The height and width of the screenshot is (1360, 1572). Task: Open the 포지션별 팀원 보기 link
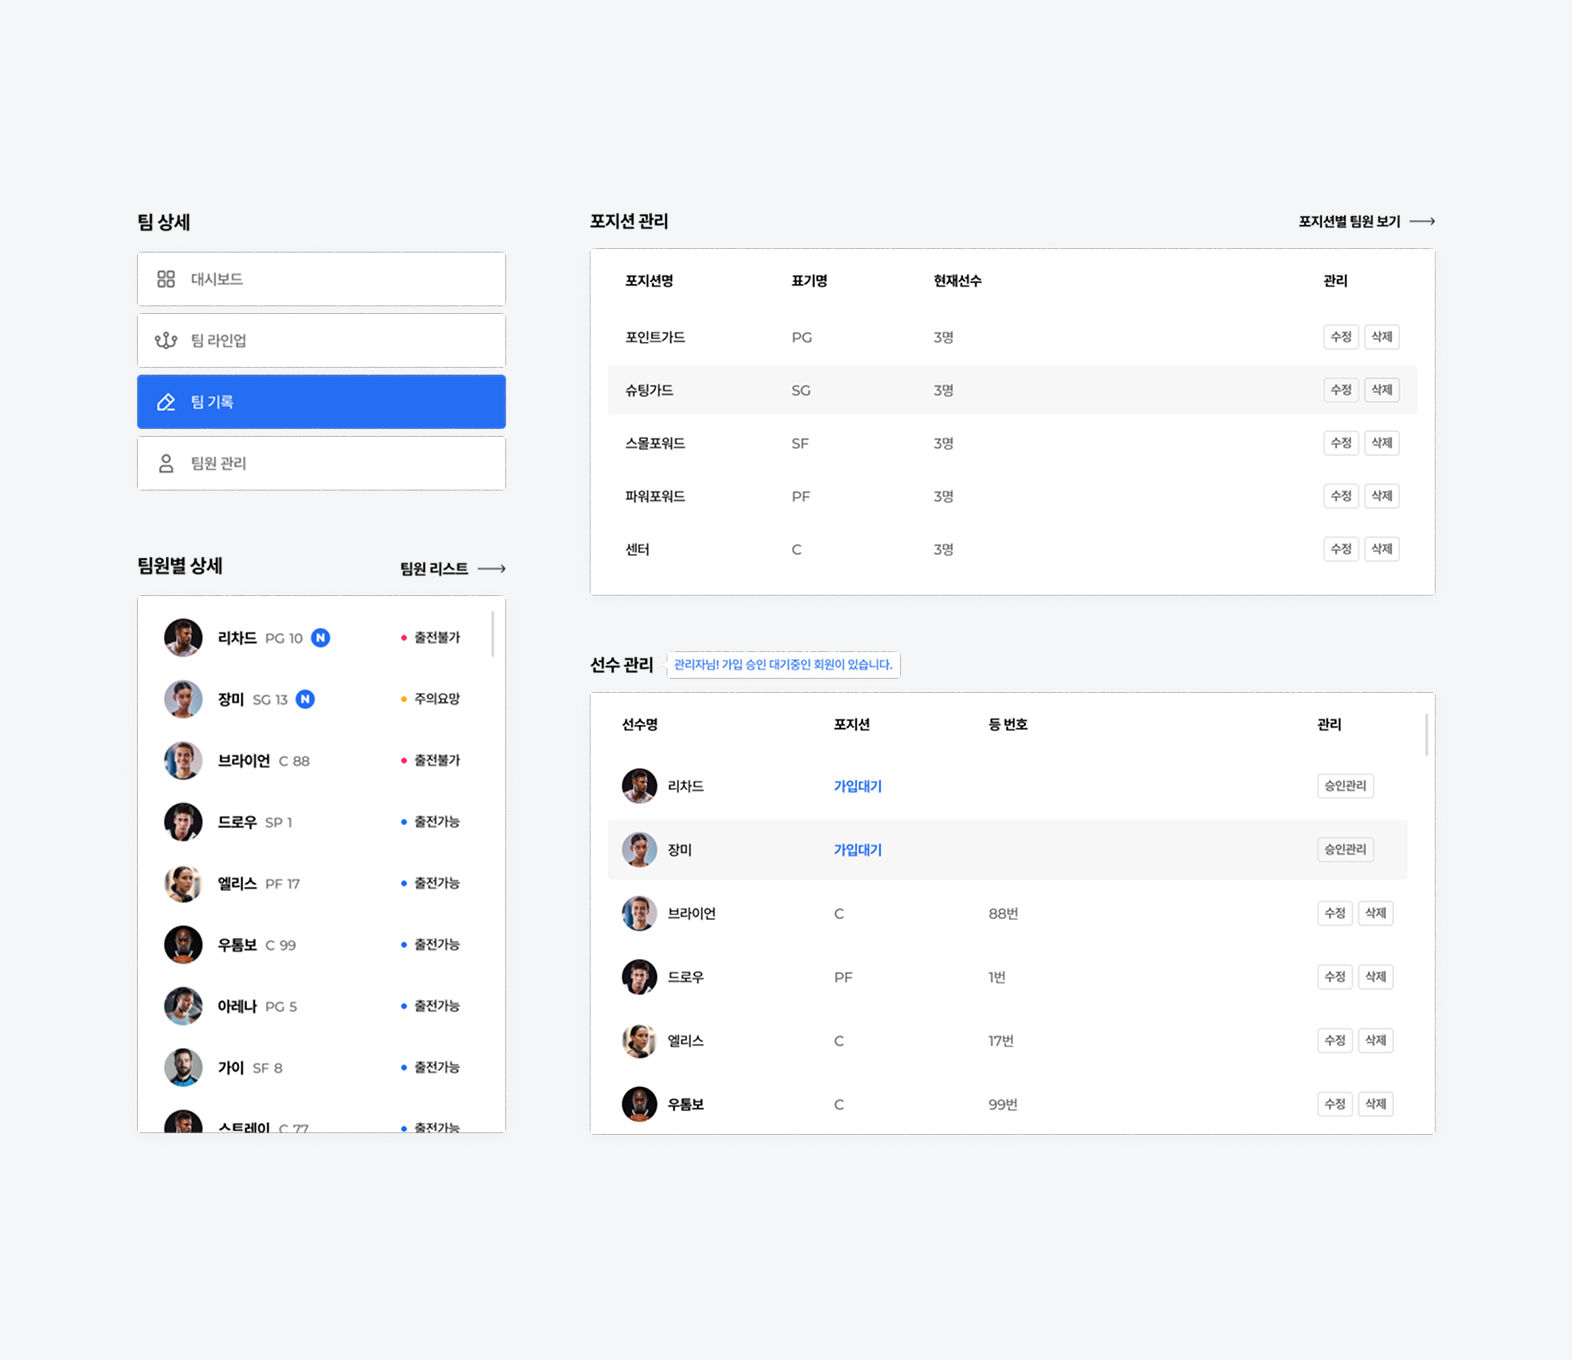pyautogui.click(x=1349, y=222)
